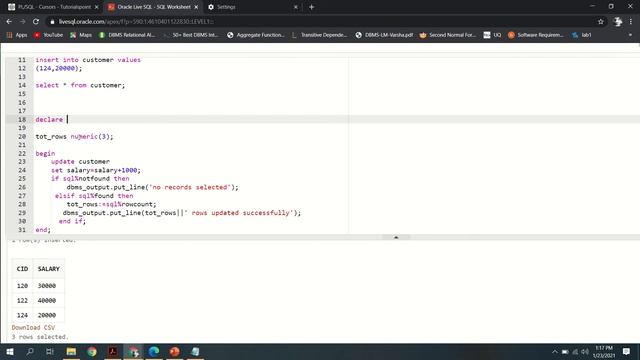This screenshot has width=640, height=360.
Task: Click the CID column header
Action: pos(22,269)
